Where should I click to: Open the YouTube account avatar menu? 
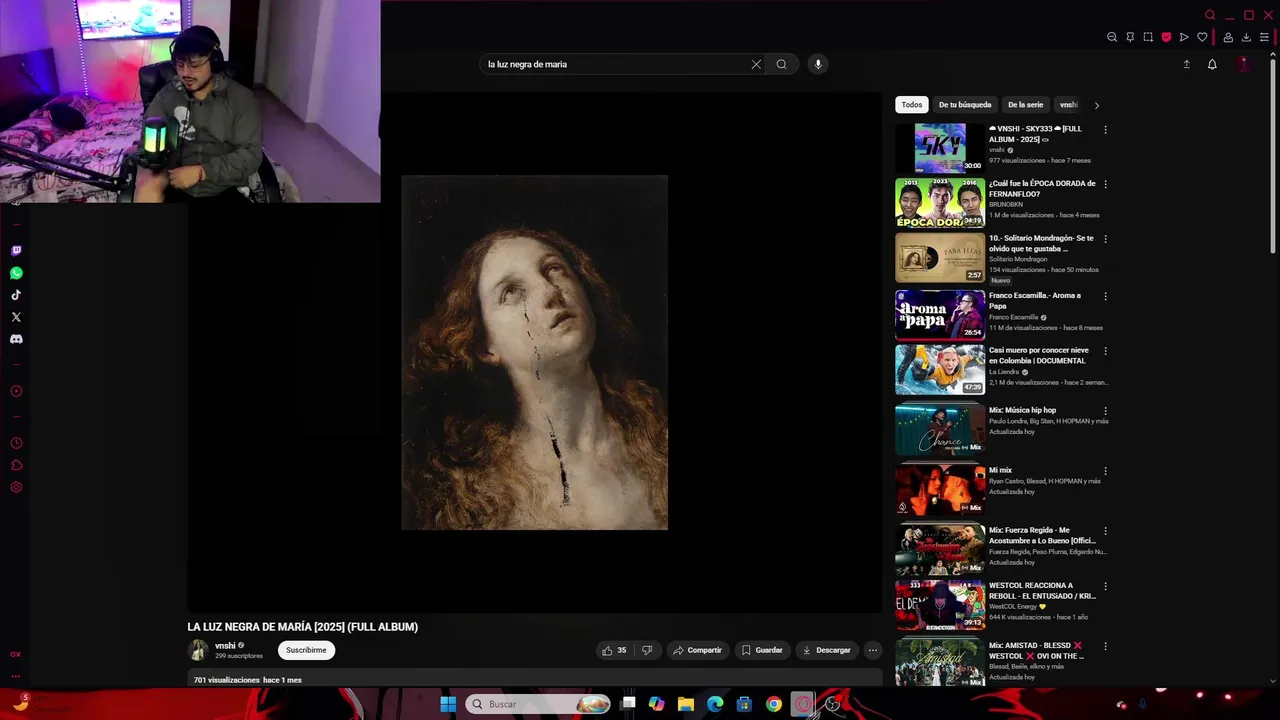pos(1244,64)
